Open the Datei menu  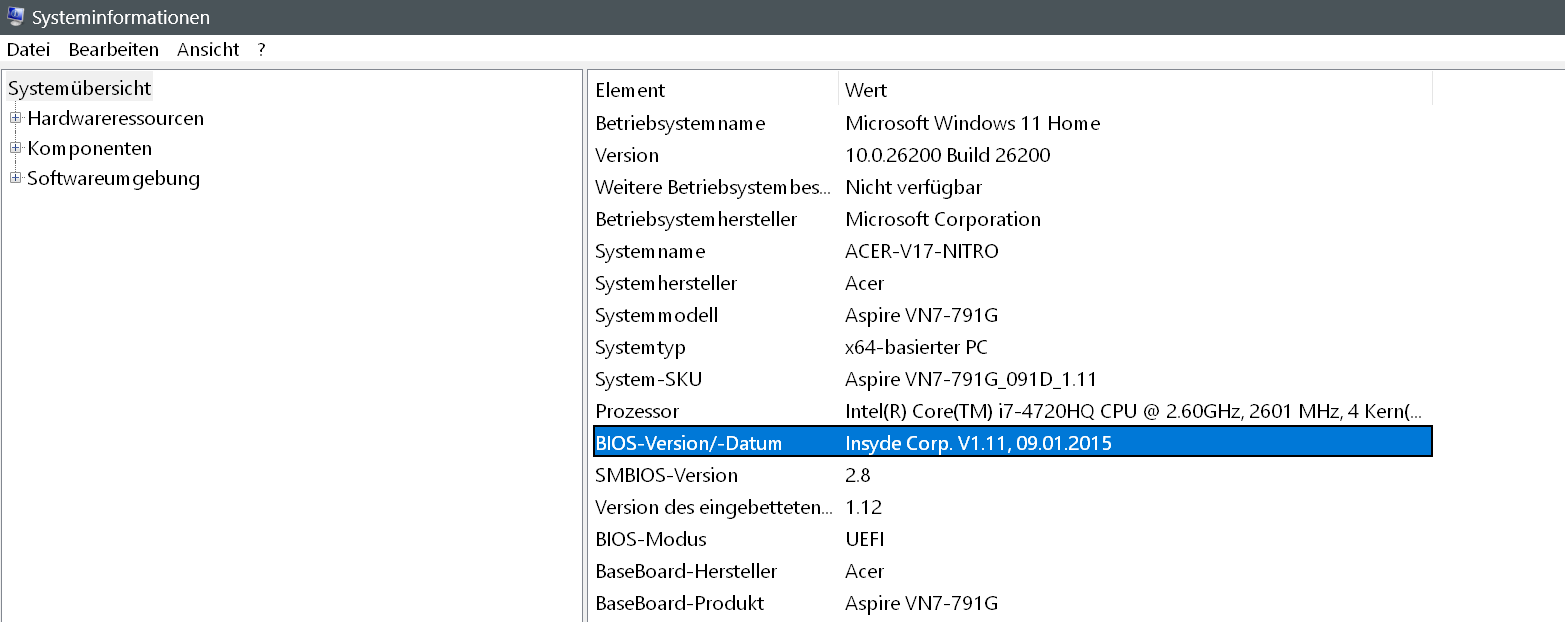(28, 49)
